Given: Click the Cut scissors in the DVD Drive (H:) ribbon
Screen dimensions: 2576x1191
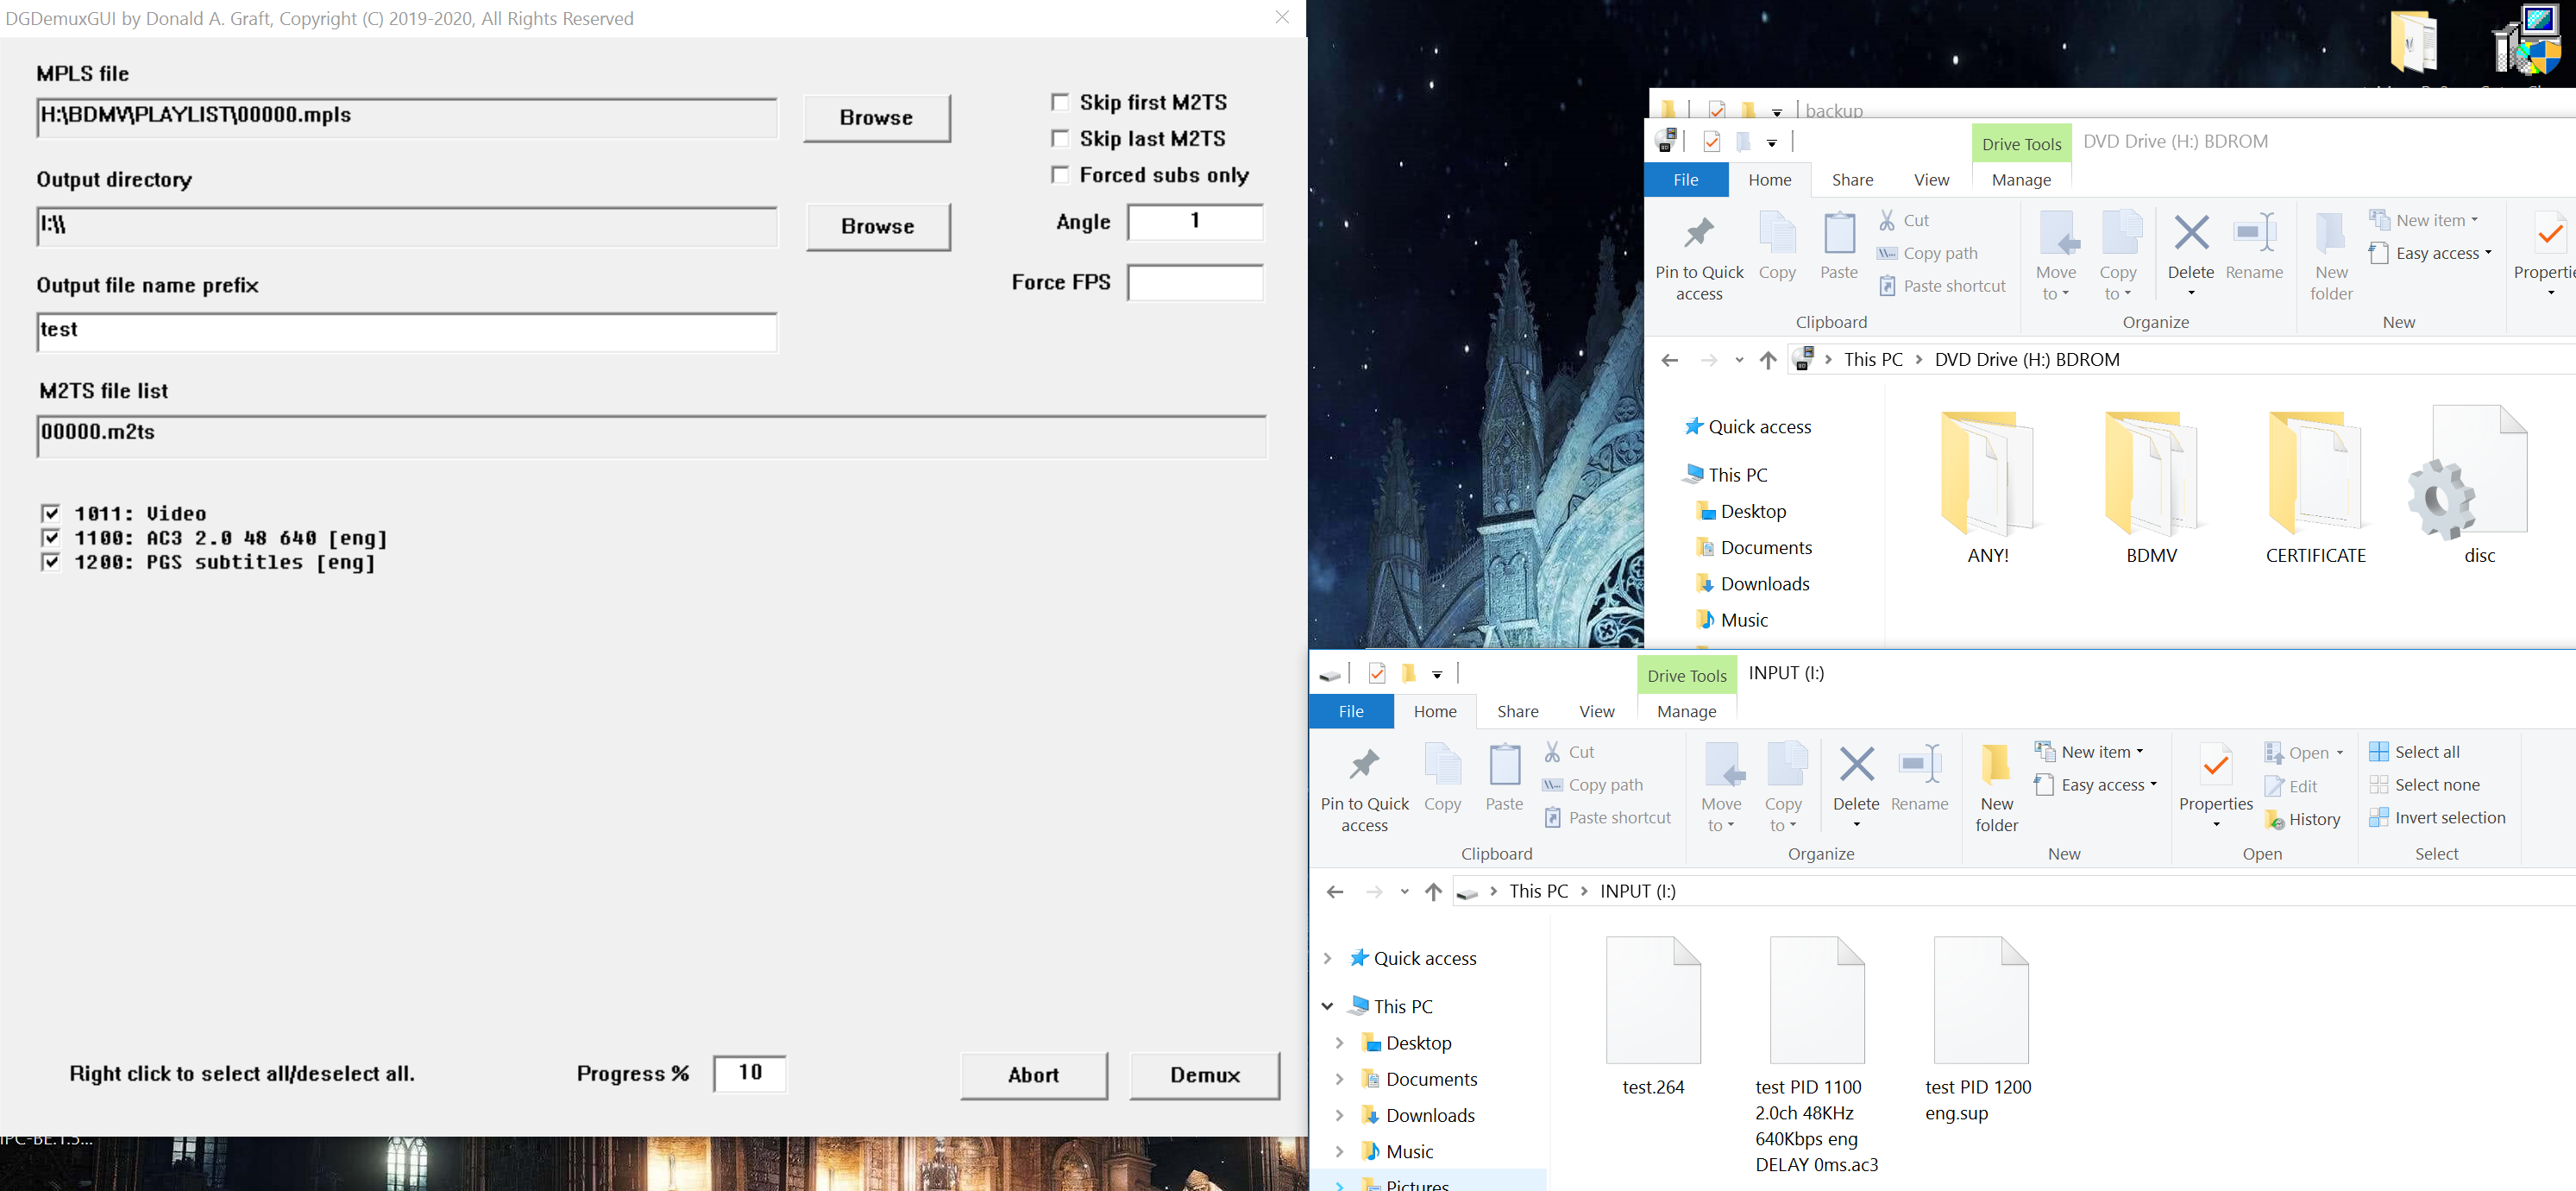Looking at the screenshot, I should pyautogui.click(x=1887, y=220).
